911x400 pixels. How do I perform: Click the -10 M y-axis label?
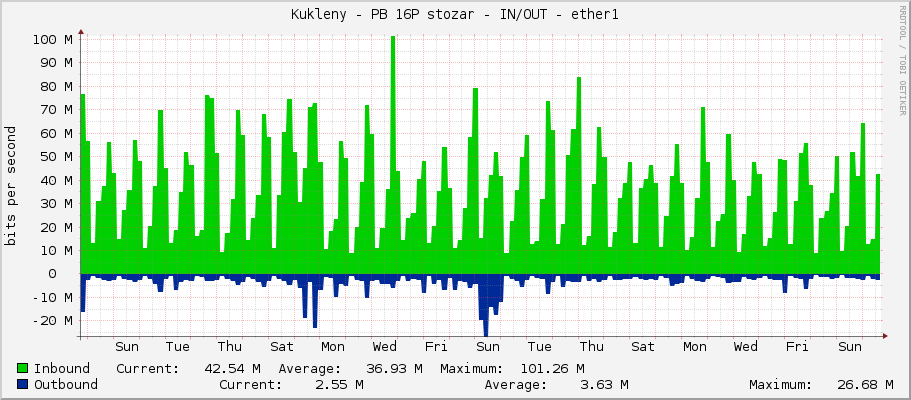click(52, 298)
